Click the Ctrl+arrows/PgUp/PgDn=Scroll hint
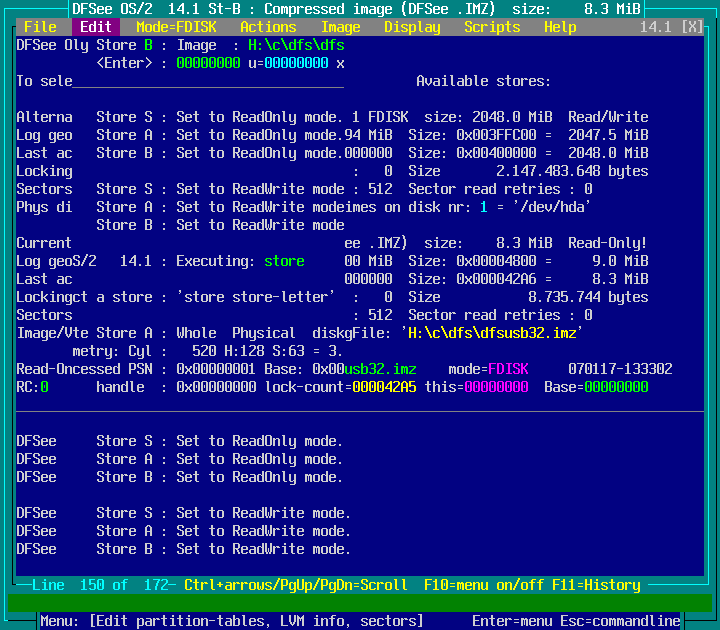The image size is (720, 630). tap(296, 585)
